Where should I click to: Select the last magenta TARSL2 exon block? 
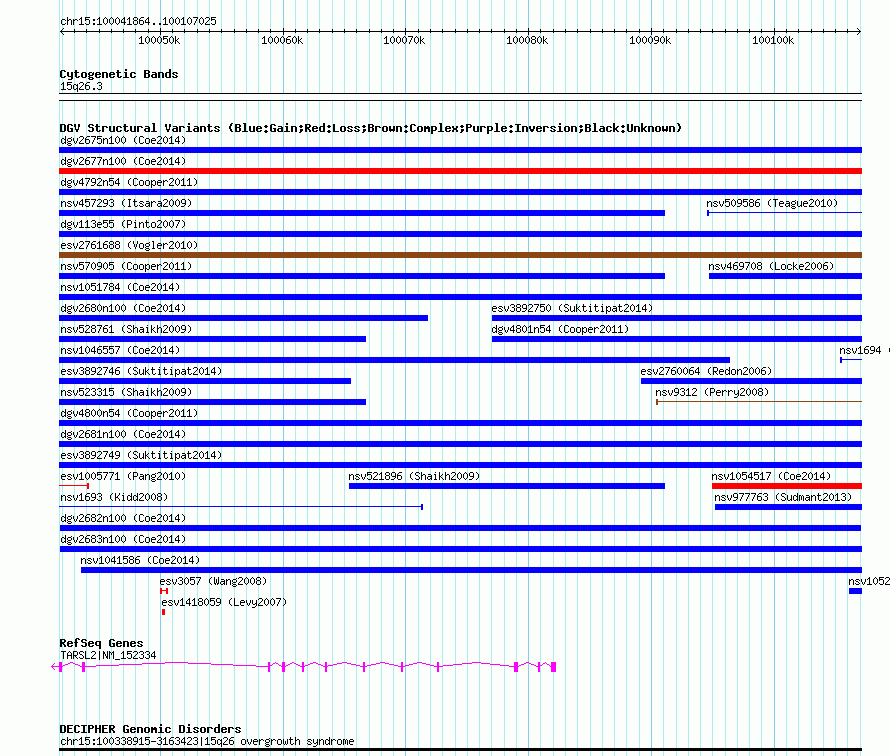tap(553, 667)
